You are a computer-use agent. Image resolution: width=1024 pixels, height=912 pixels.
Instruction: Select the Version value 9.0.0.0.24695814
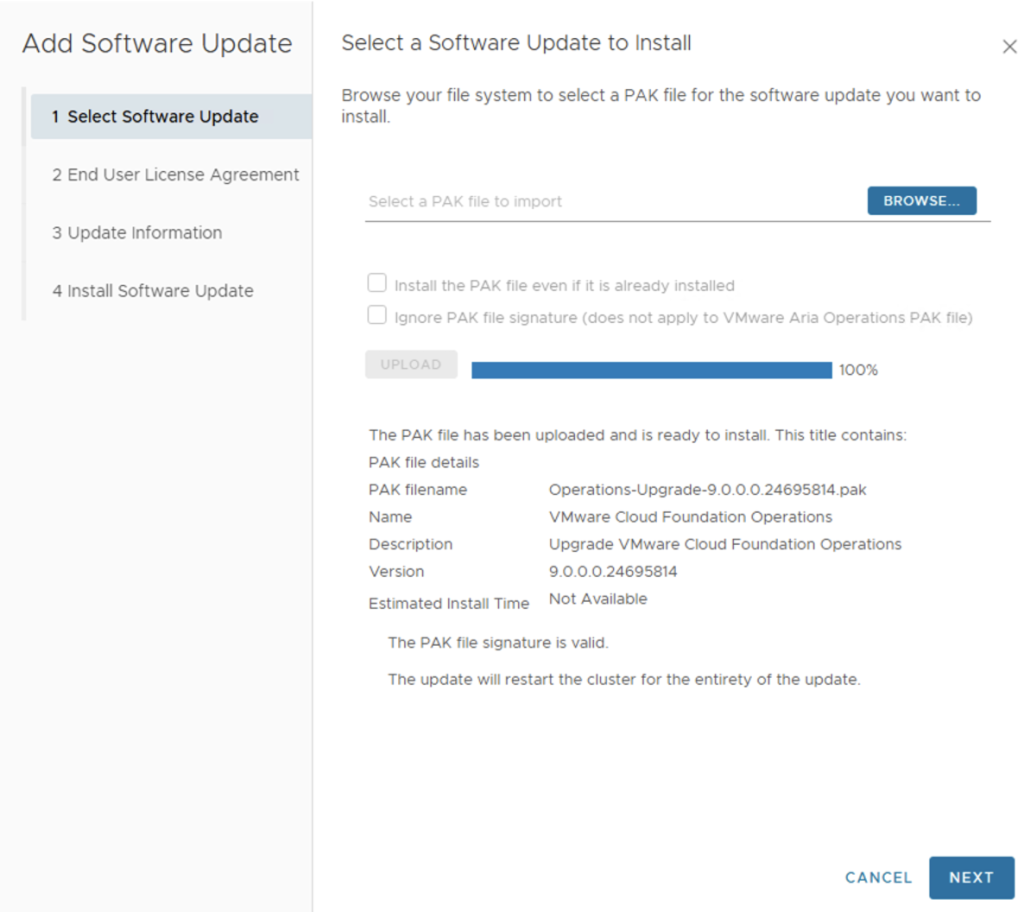coord(613,572)
